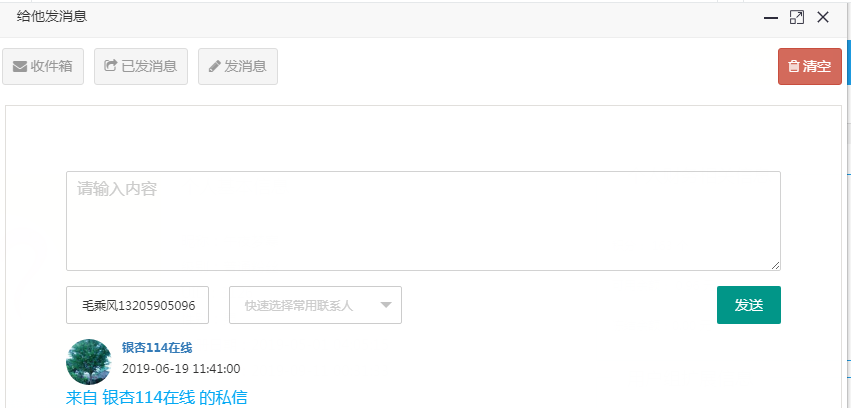Click the pencil icon on 发消息

214,67
